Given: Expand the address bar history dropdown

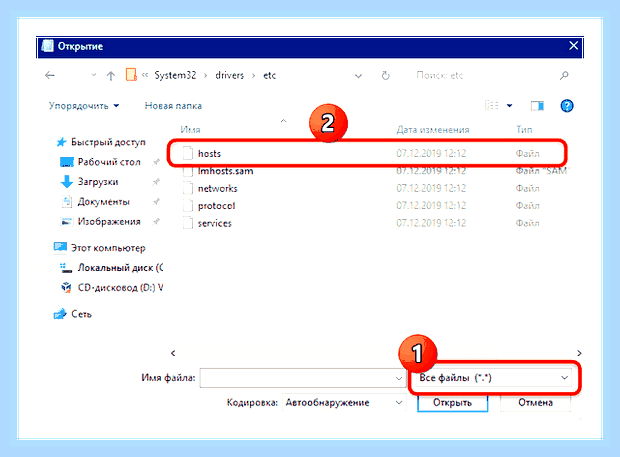Looking at the screenshot, I should [x=358, y=76].
